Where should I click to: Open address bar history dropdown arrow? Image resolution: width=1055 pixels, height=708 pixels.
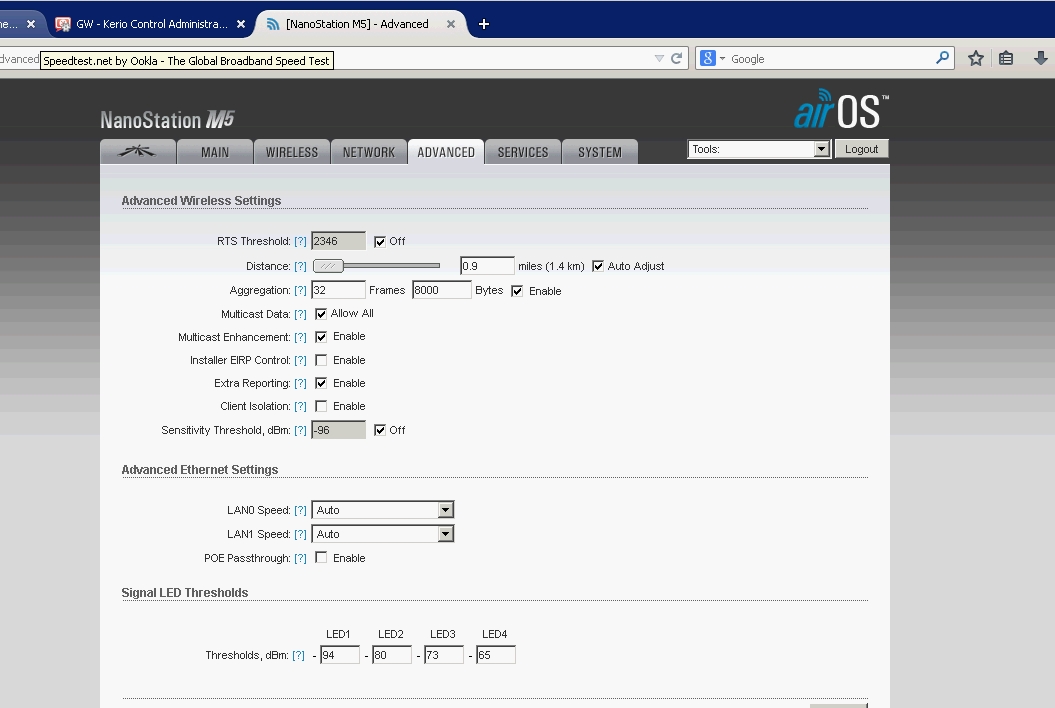(659, 59)
